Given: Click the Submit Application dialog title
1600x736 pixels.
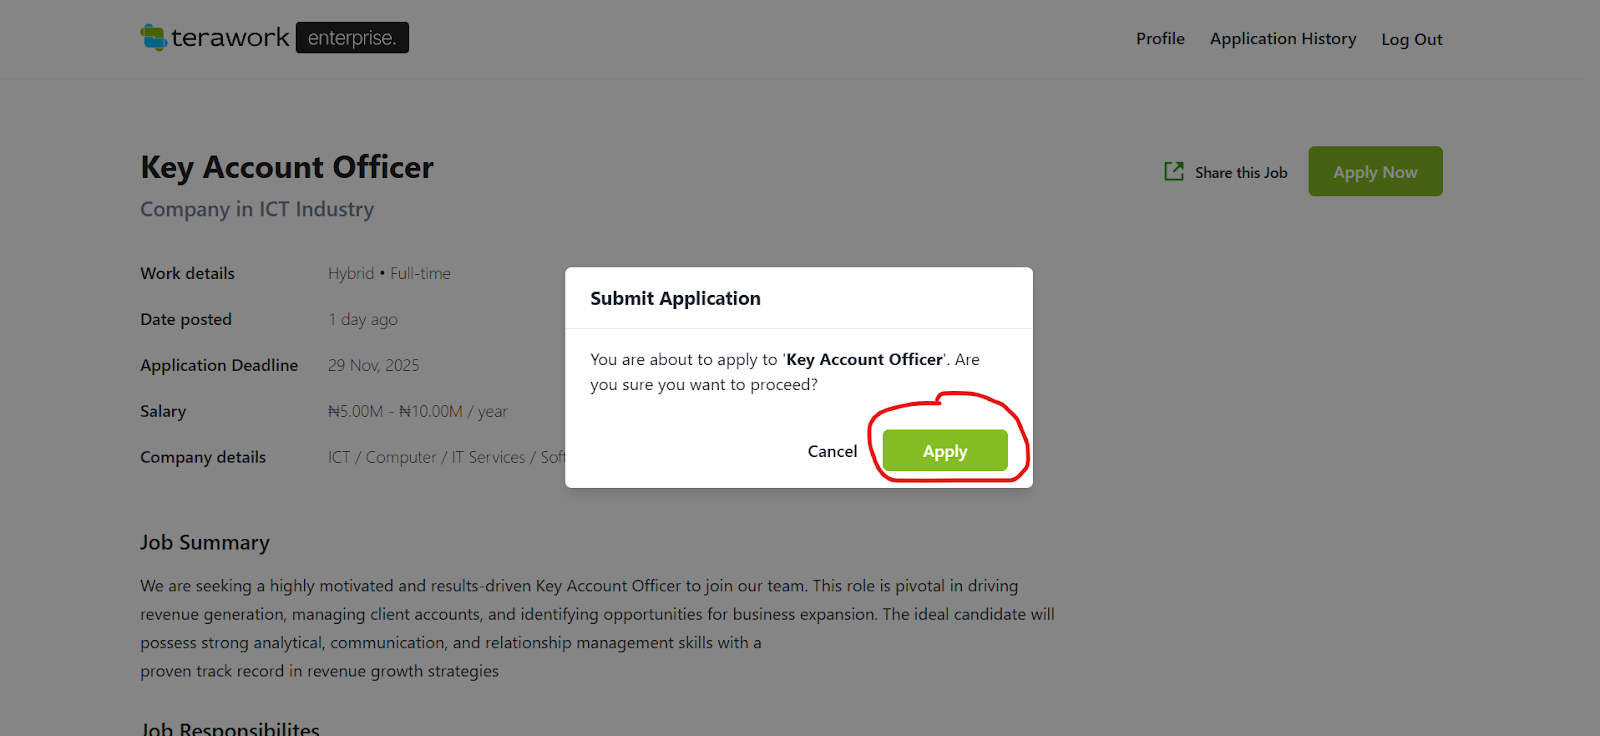Looking at the screenshot, I should click(675, 298).
